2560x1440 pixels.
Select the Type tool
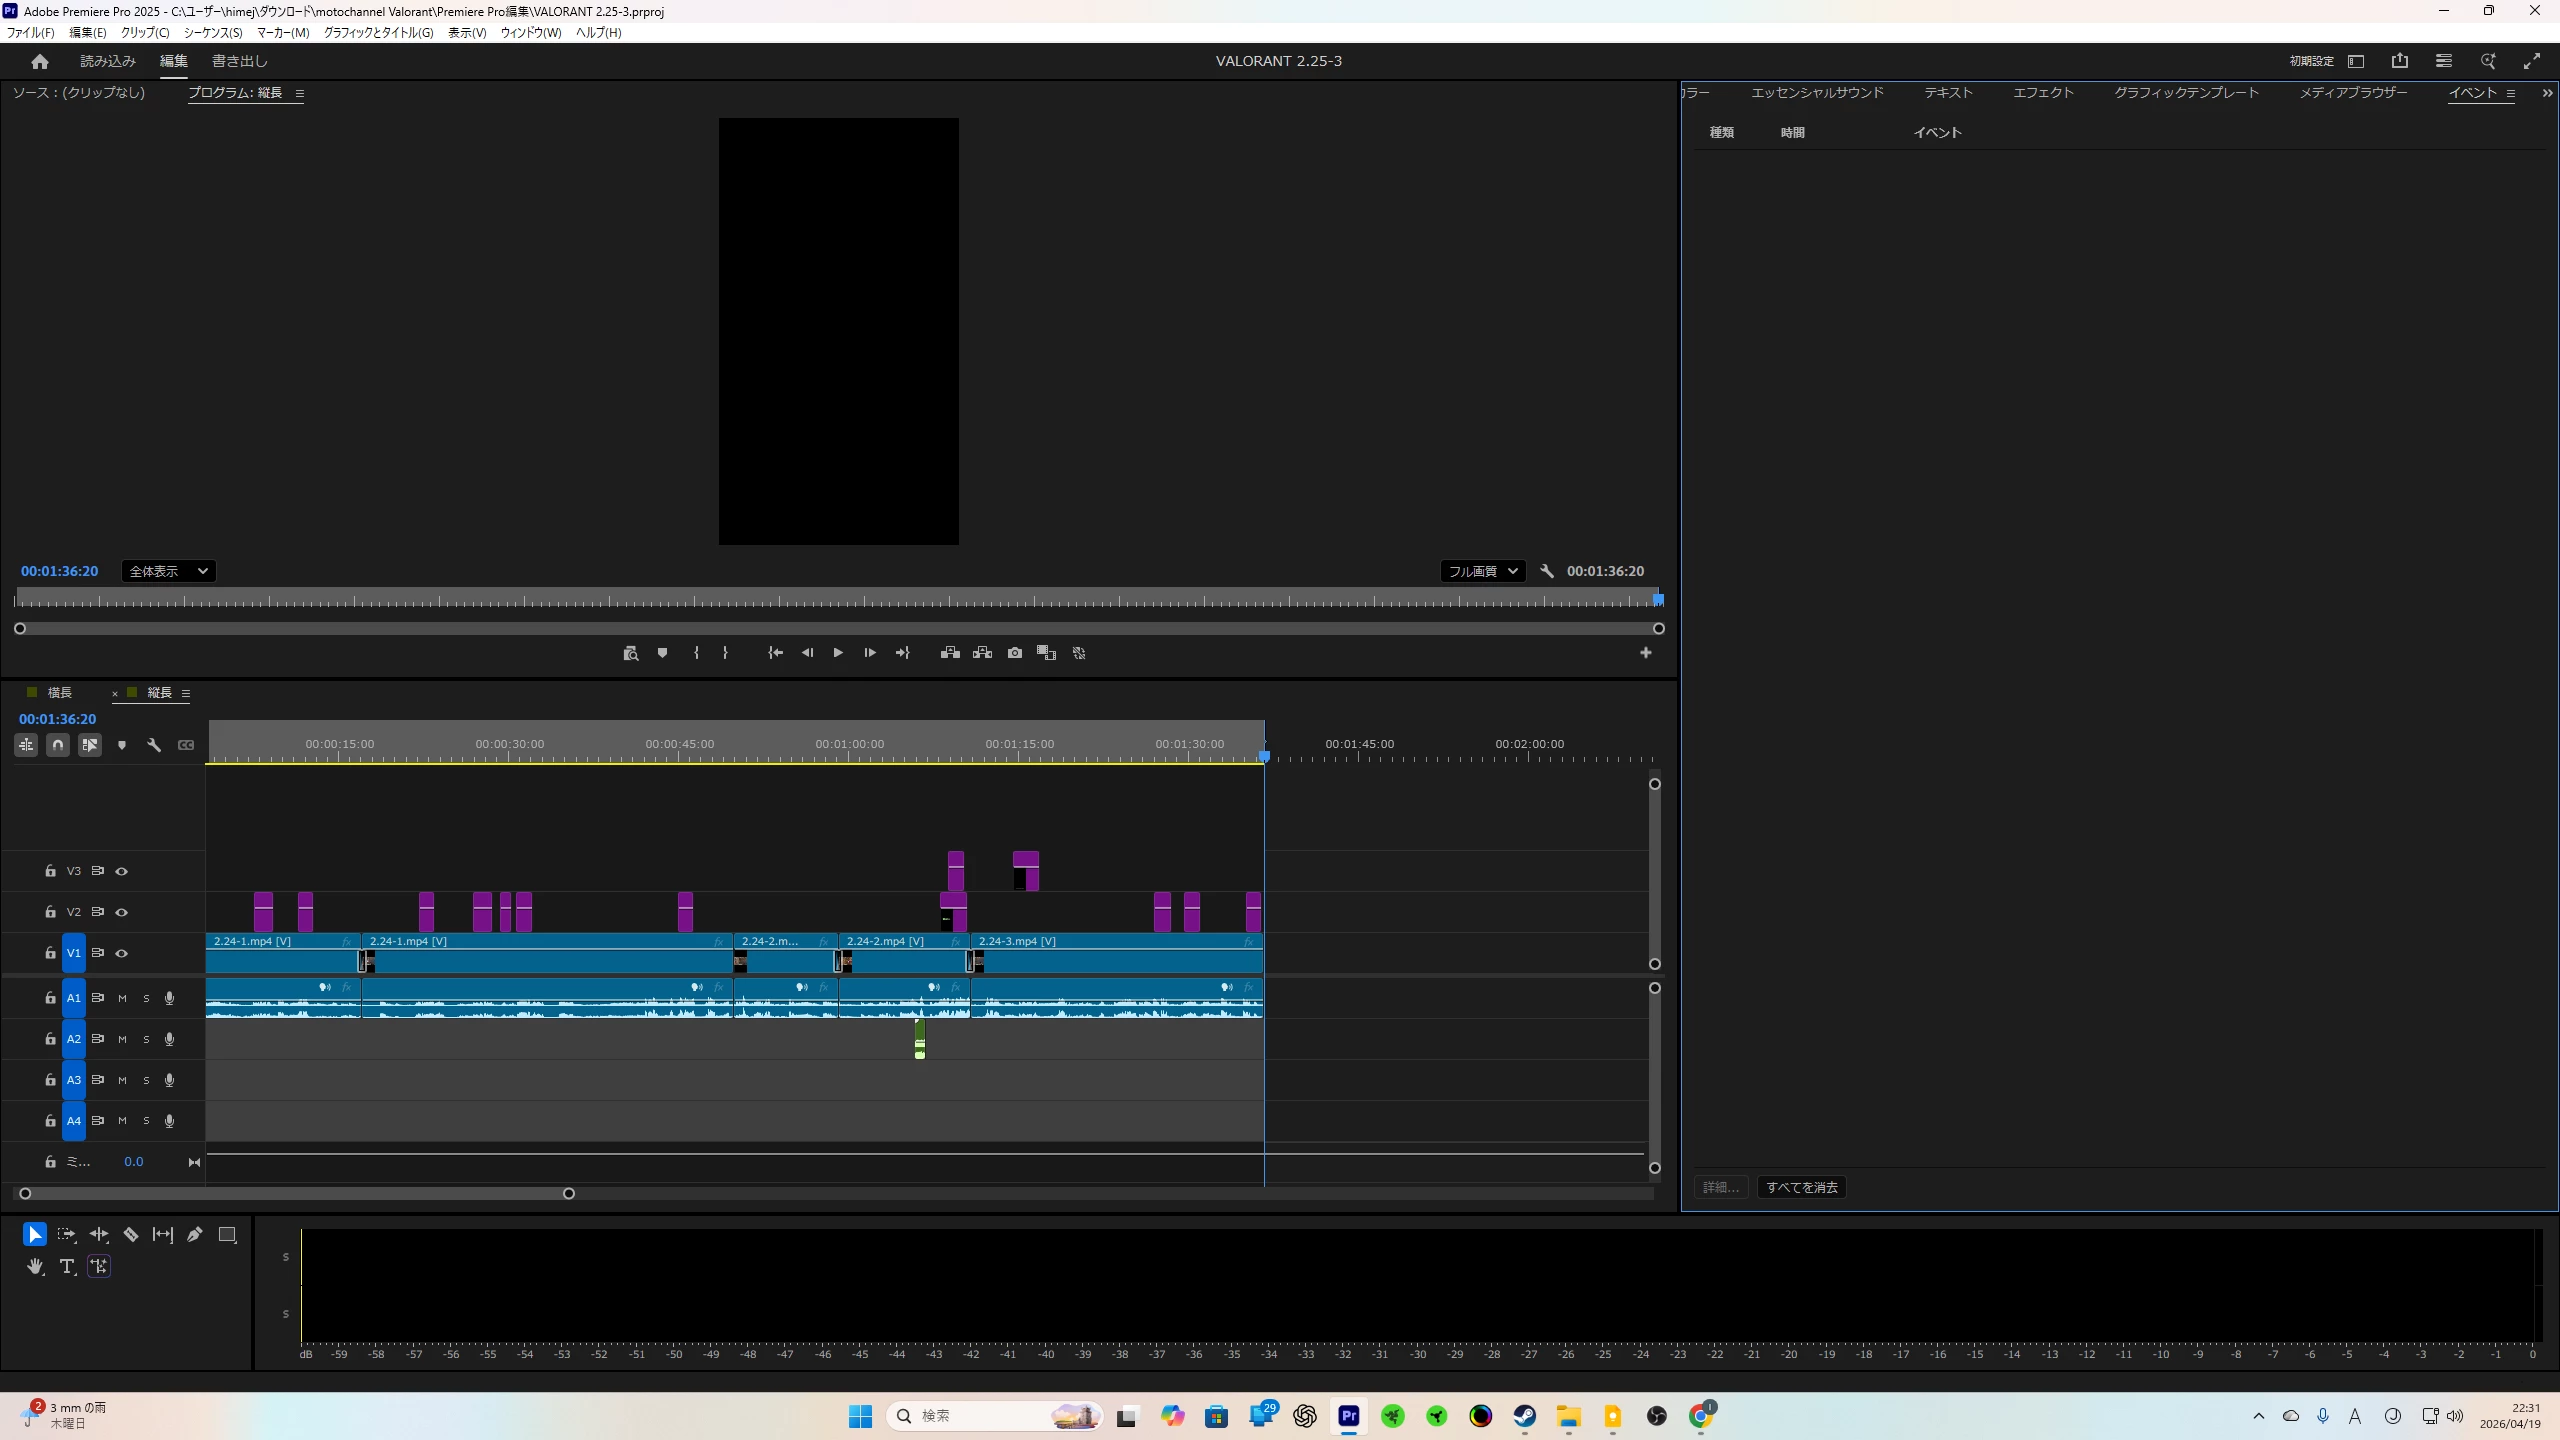(x=67, y=1267)
